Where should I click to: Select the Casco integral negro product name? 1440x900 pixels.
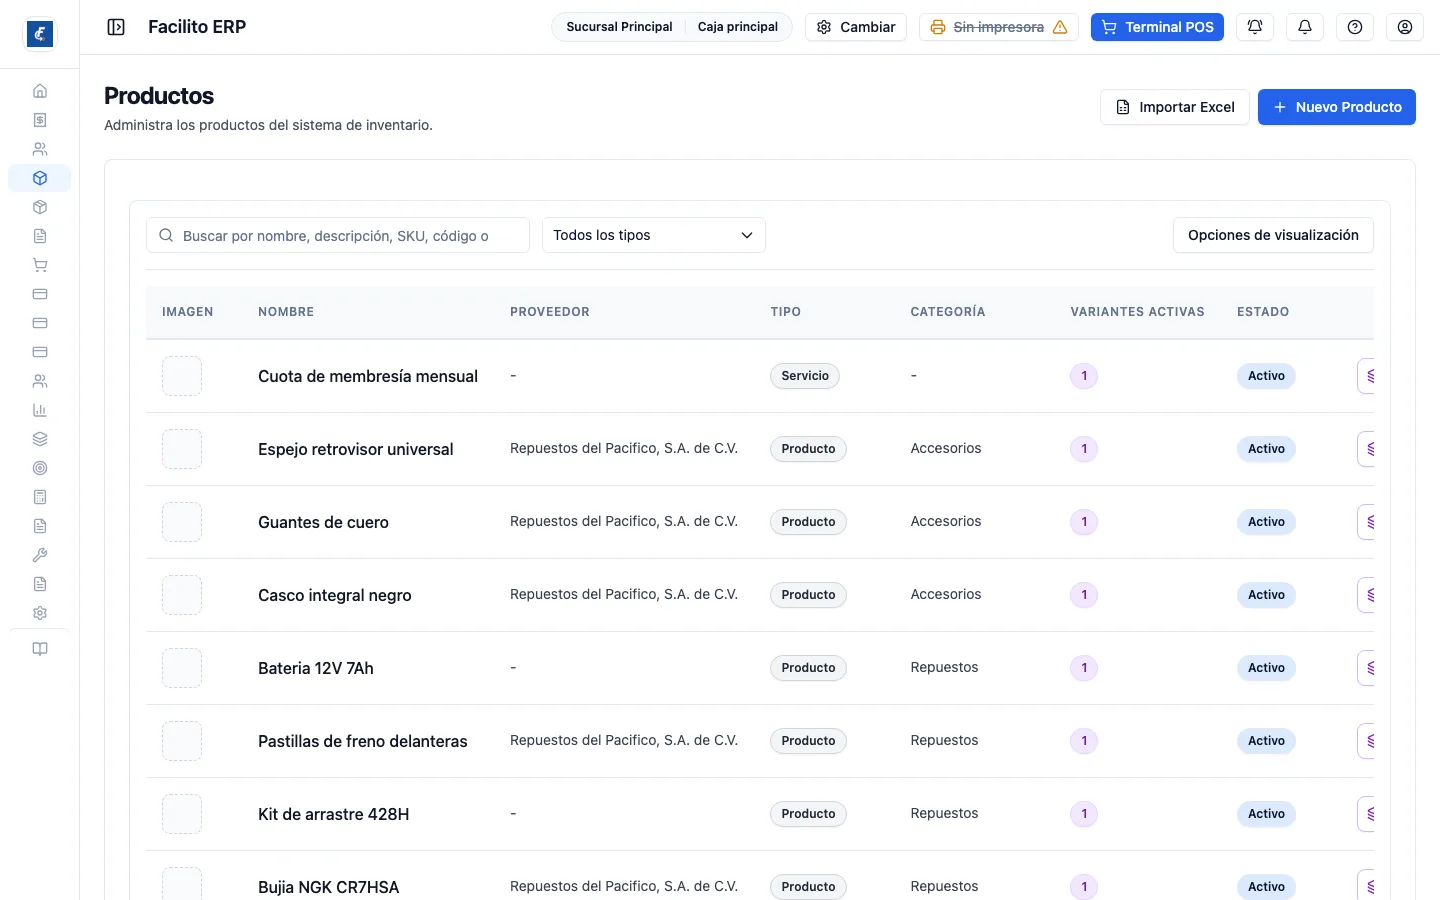[335, 595]
